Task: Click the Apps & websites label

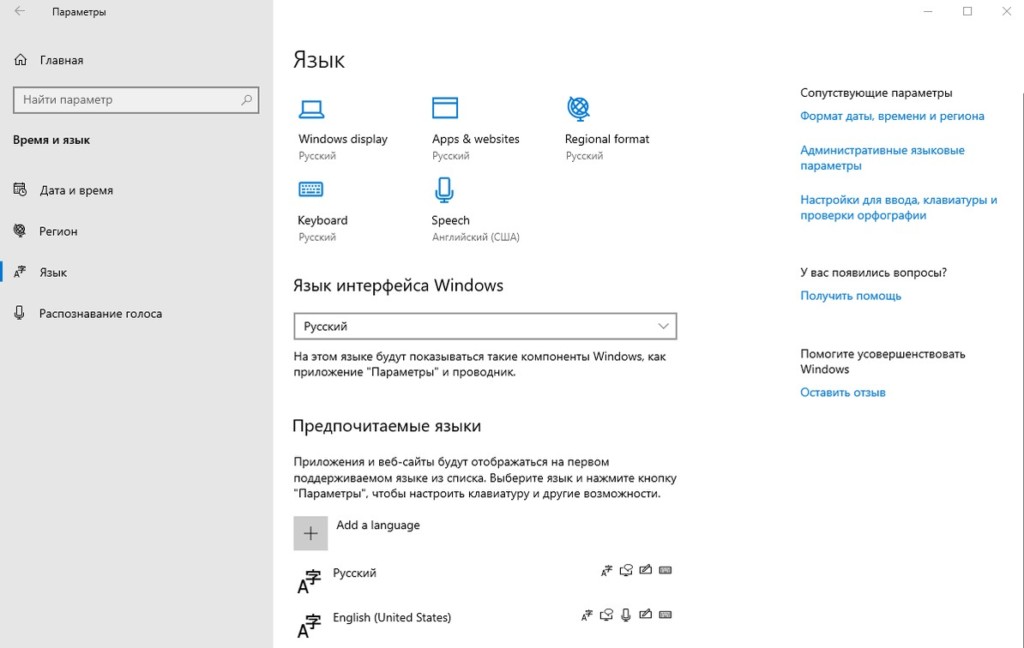Action: point(475,139)
